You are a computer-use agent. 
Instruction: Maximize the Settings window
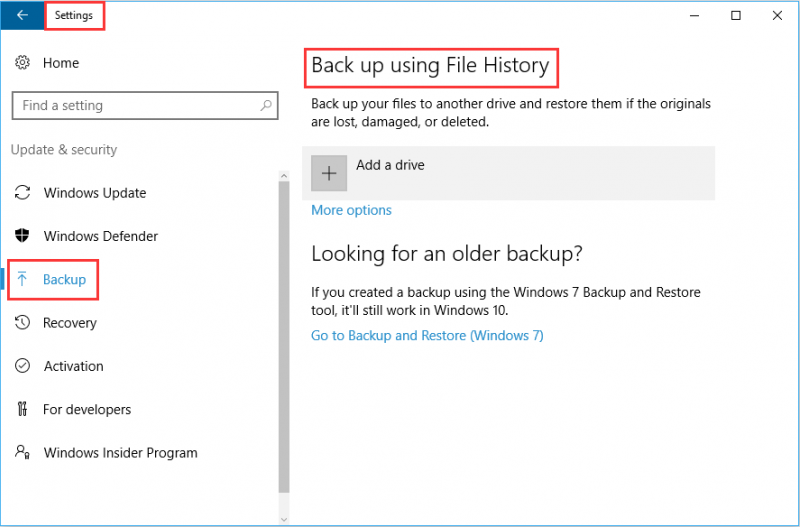tap(736, 16)
